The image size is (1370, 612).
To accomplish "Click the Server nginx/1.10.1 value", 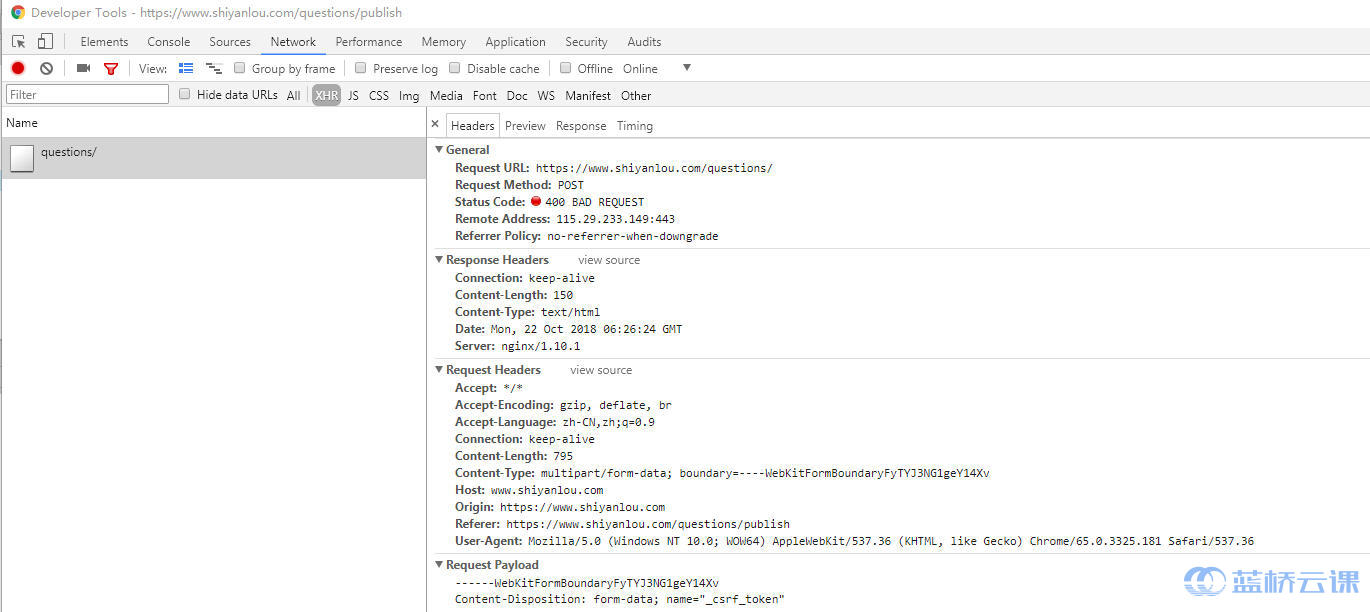I will [541, 346].
